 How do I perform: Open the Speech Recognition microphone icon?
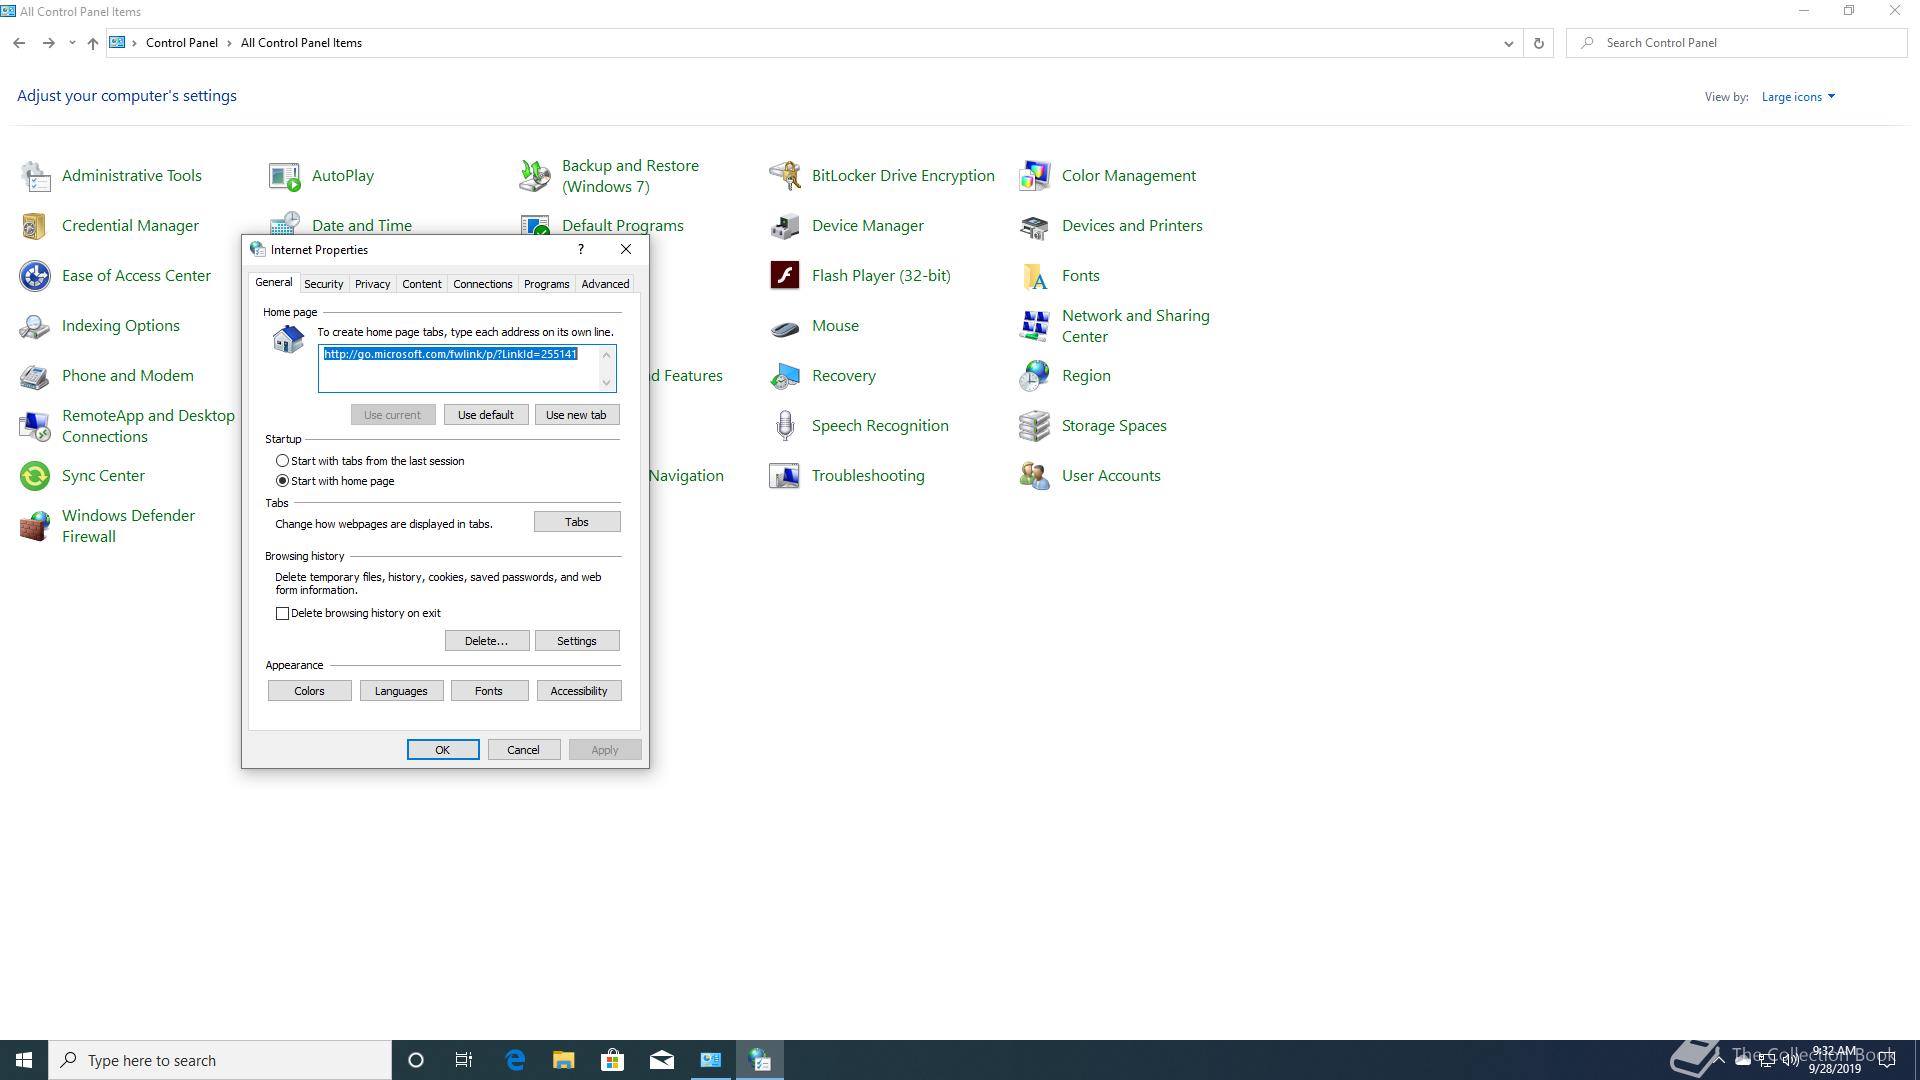pyautogui.click(x=785, y=425)
